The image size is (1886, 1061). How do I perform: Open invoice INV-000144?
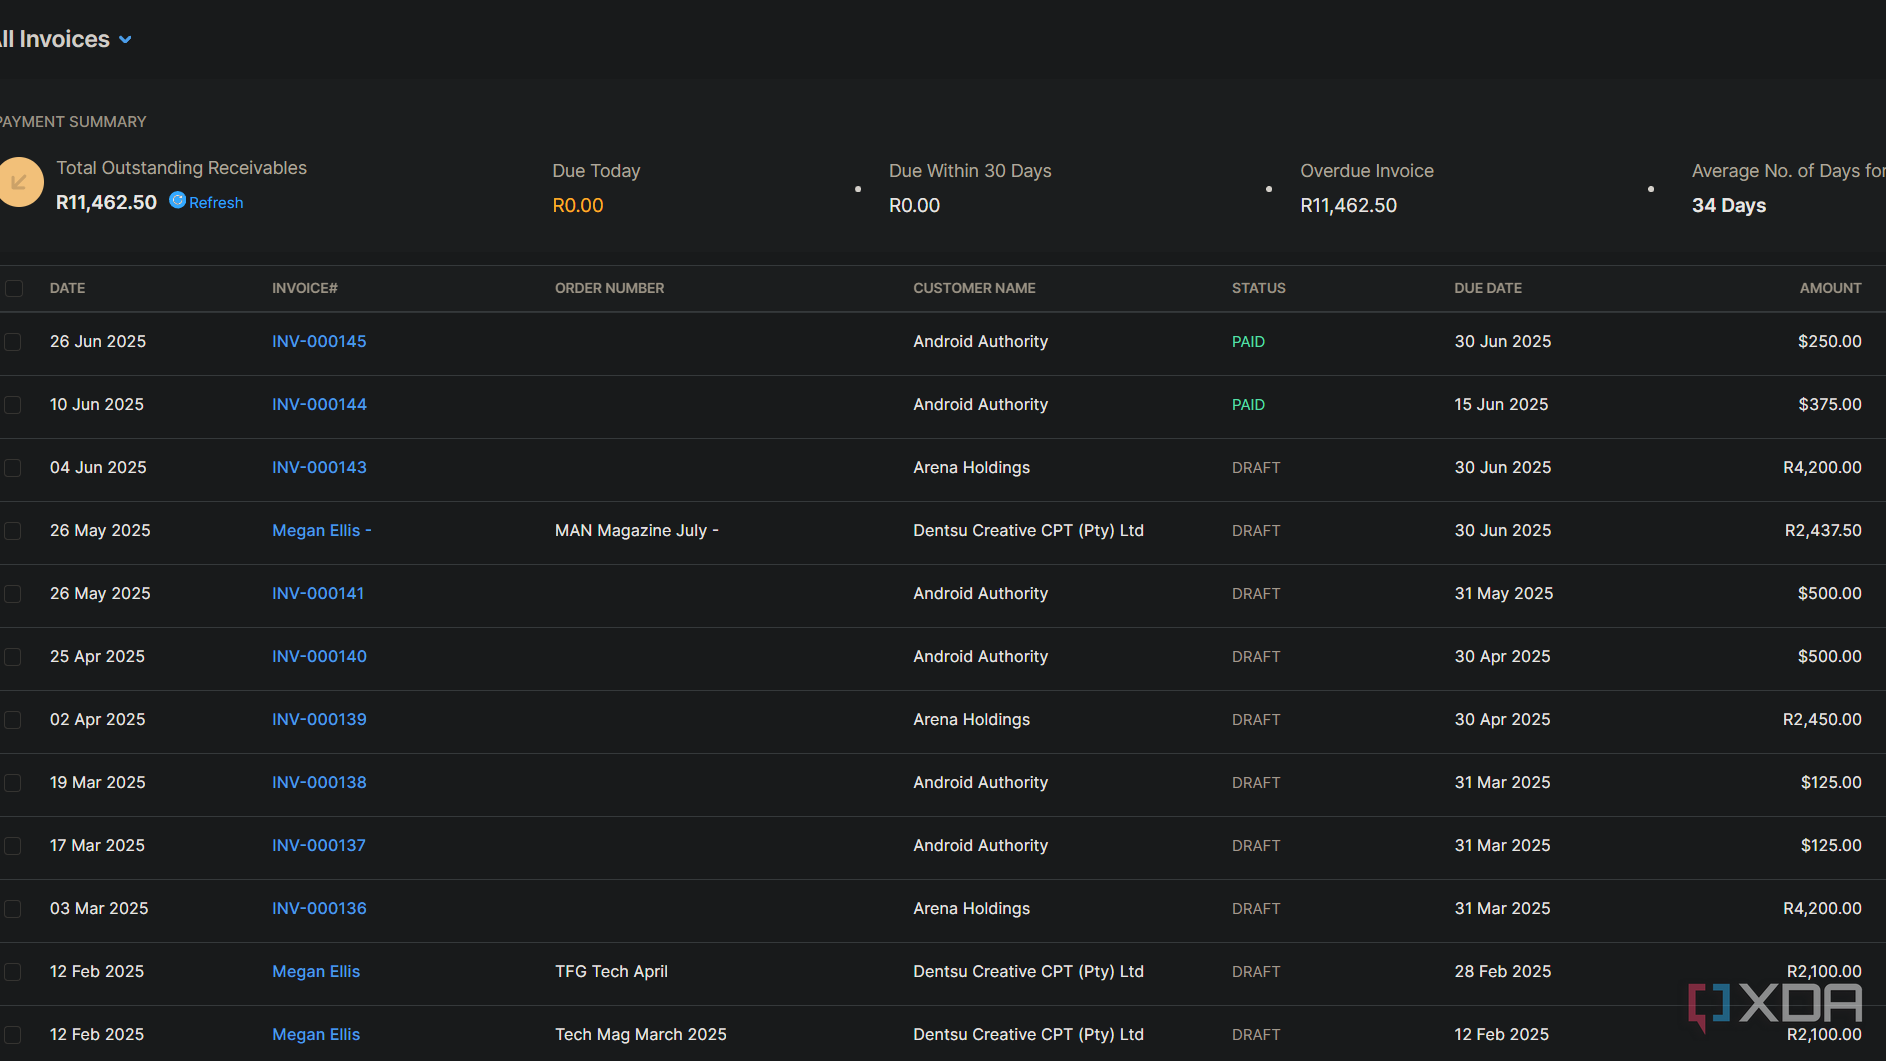pyautogui.click(x=319, y=404)
